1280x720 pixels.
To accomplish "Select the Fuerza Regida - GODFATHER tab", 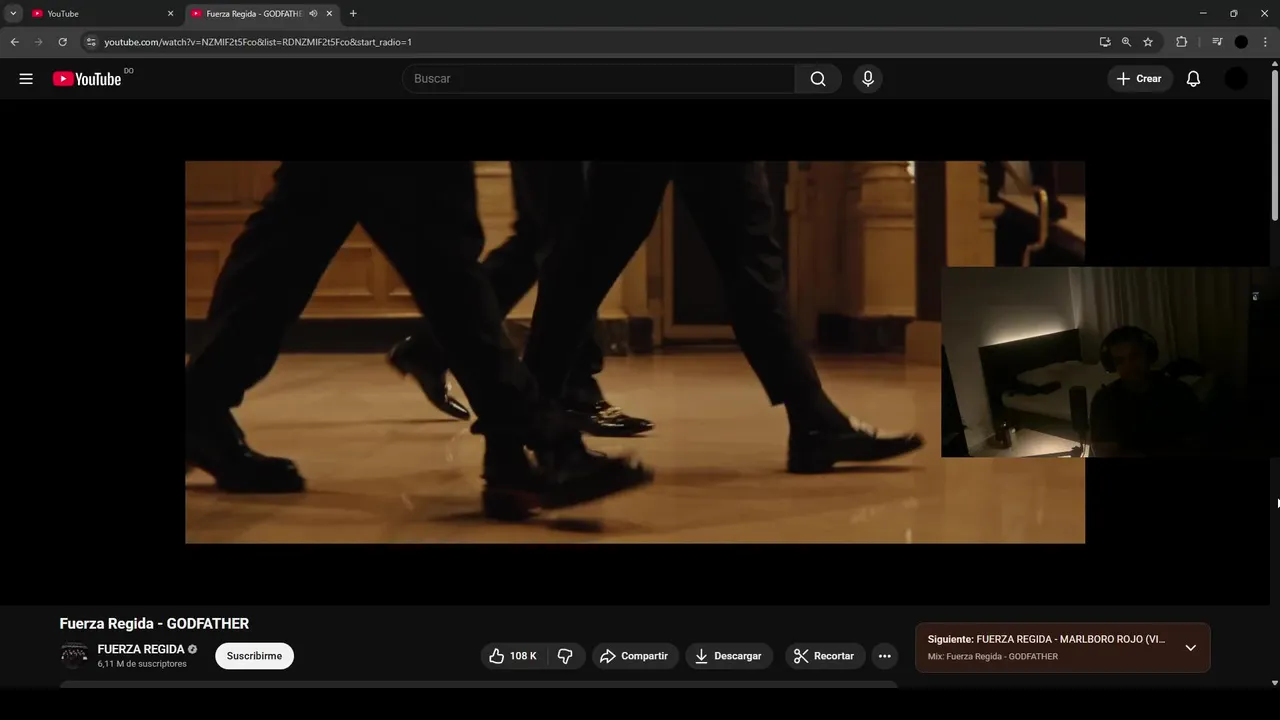I will tap(255, 14).
